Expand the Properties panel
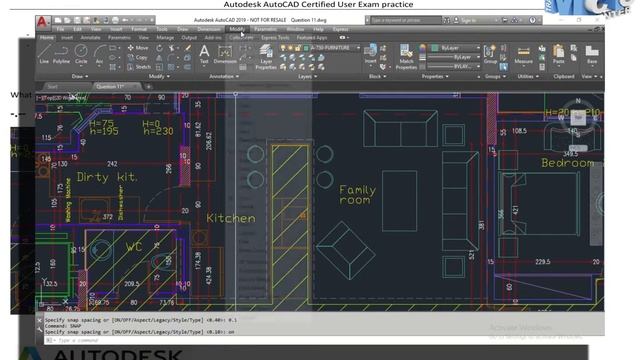Screen dimensions: 640x360 (435, 76)
